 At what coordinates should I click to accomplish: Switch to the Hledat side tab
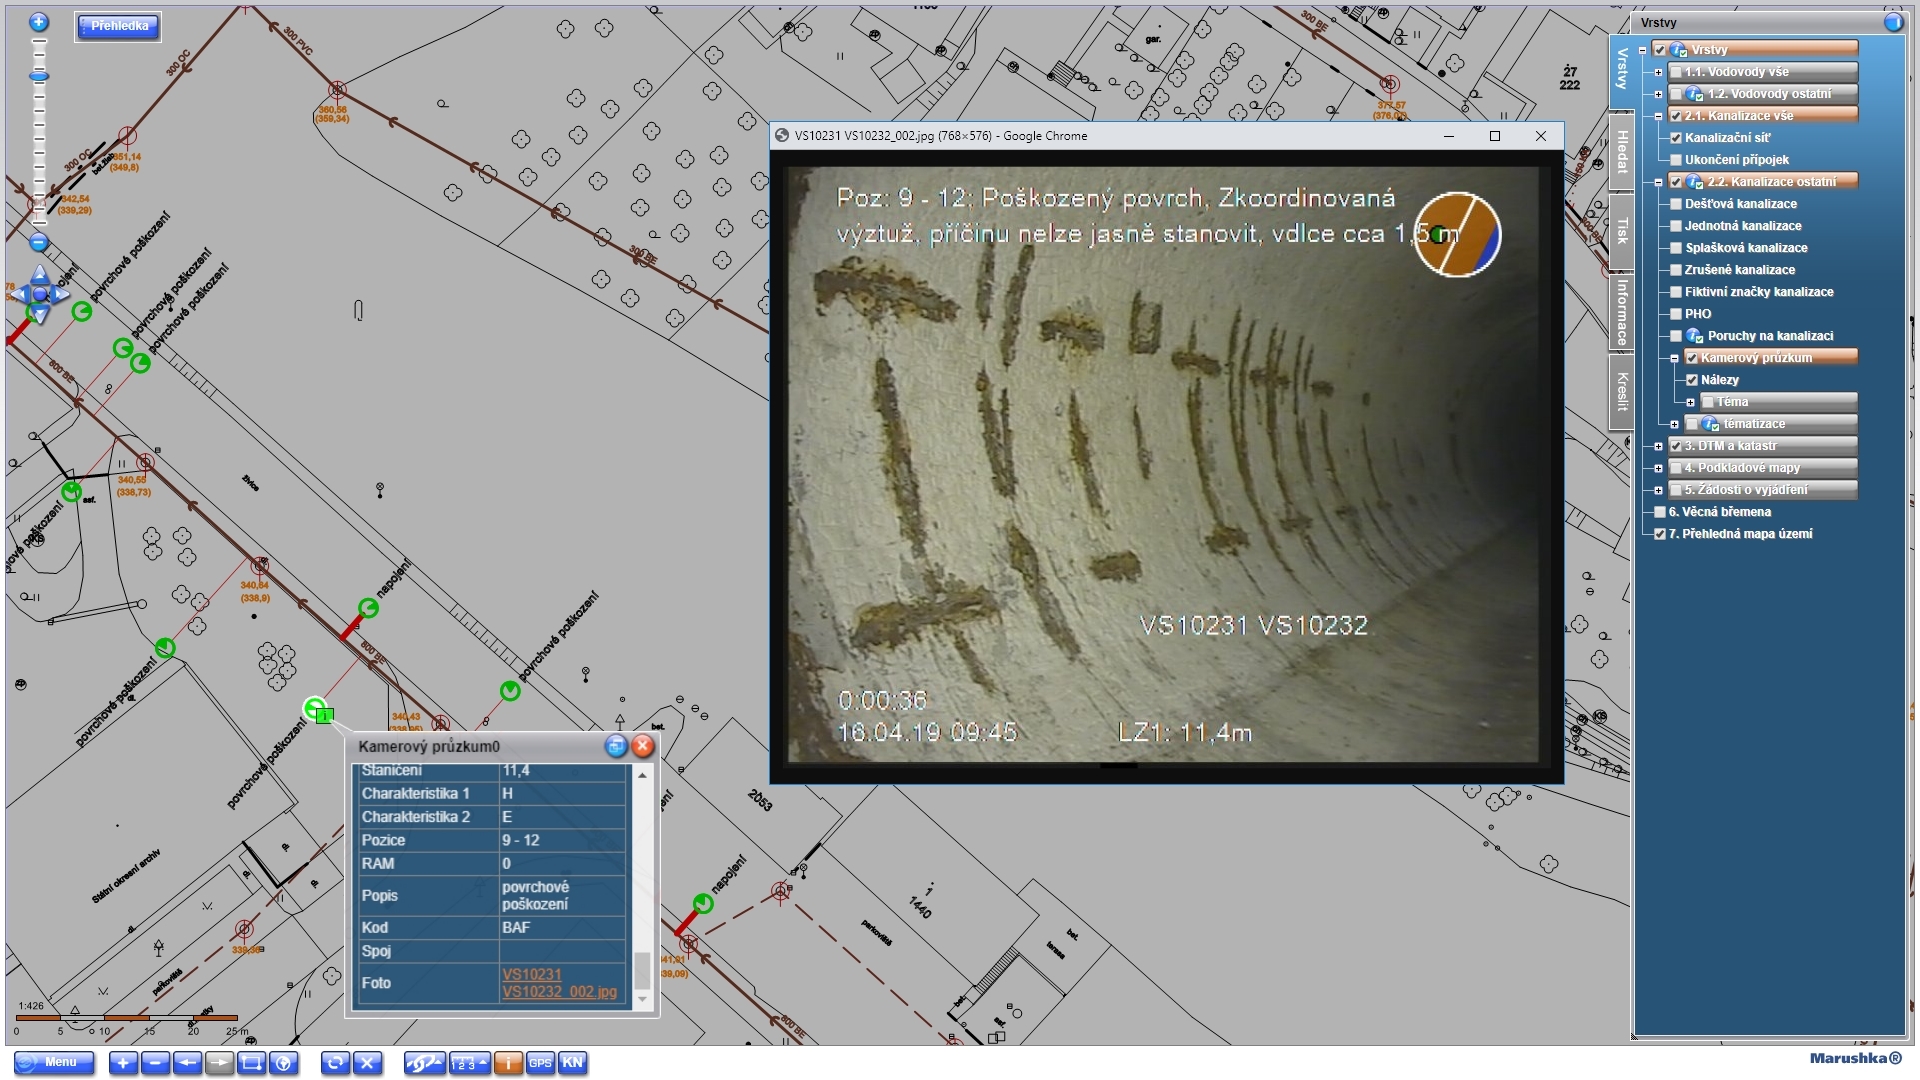1621,152
